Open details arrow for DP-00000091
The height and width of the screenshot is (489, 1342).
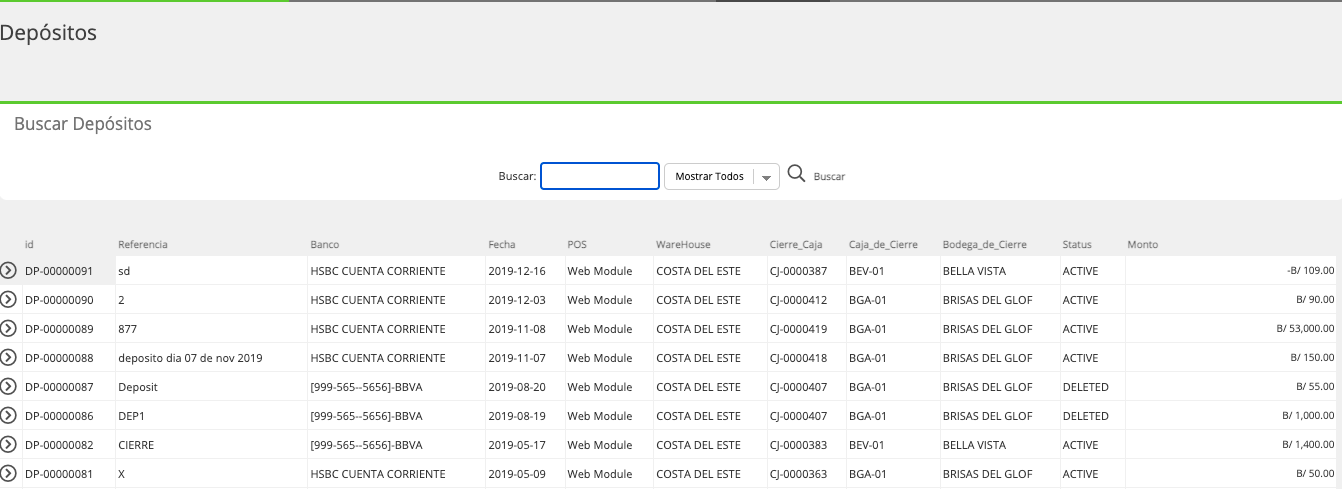click(x=9, y=270)
